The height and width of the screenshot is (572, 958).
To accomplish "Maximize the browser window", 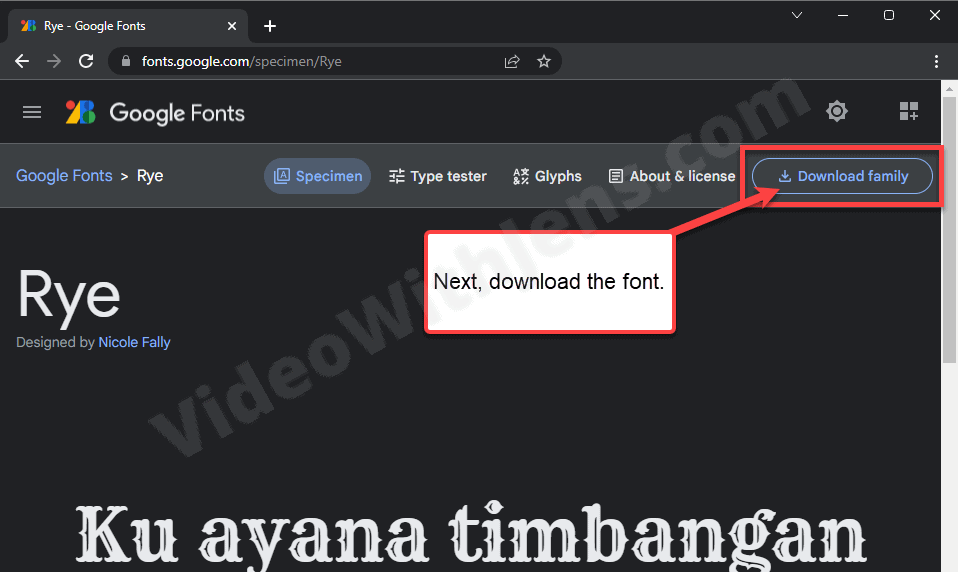I will 889,15.
